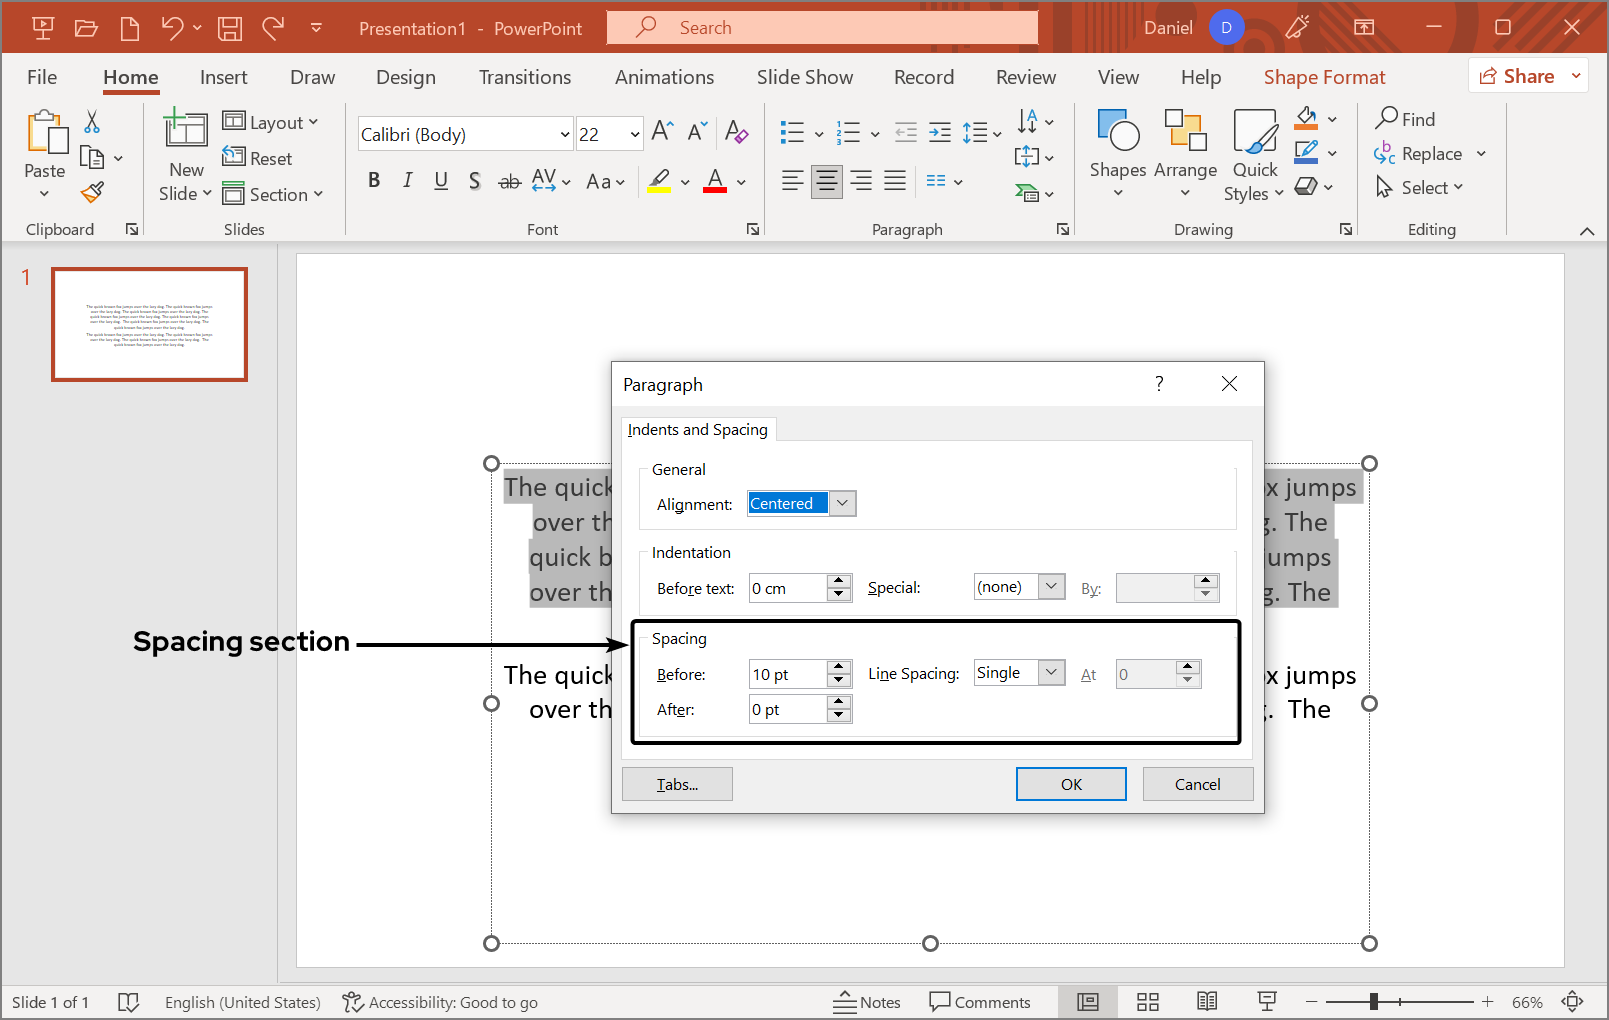Expand the Line Spacing dropdown

[x=1051, y=673]
